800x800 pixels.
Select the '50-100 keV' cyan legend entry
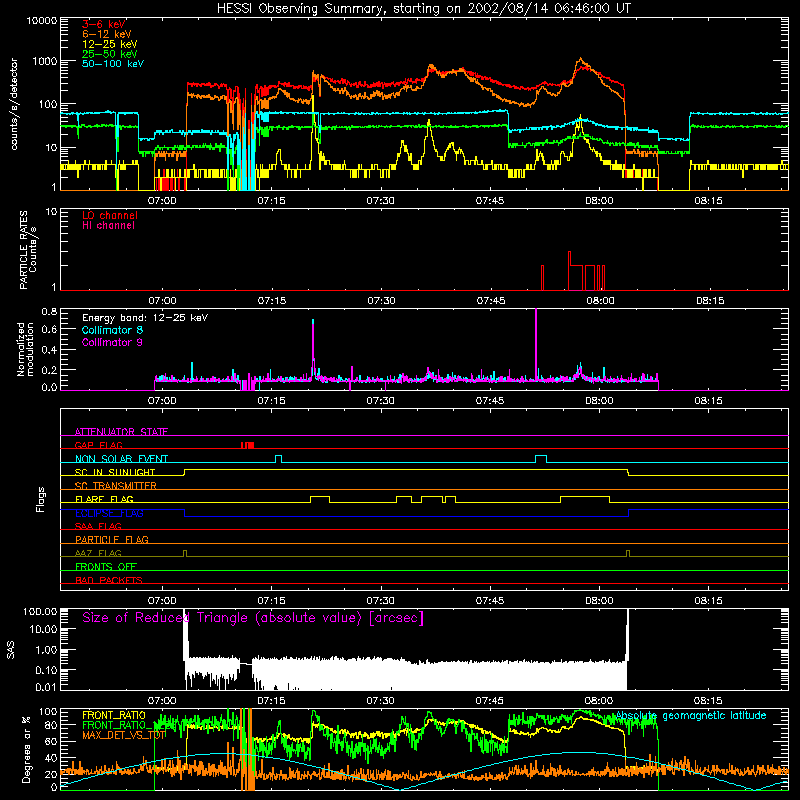(113, 64)
